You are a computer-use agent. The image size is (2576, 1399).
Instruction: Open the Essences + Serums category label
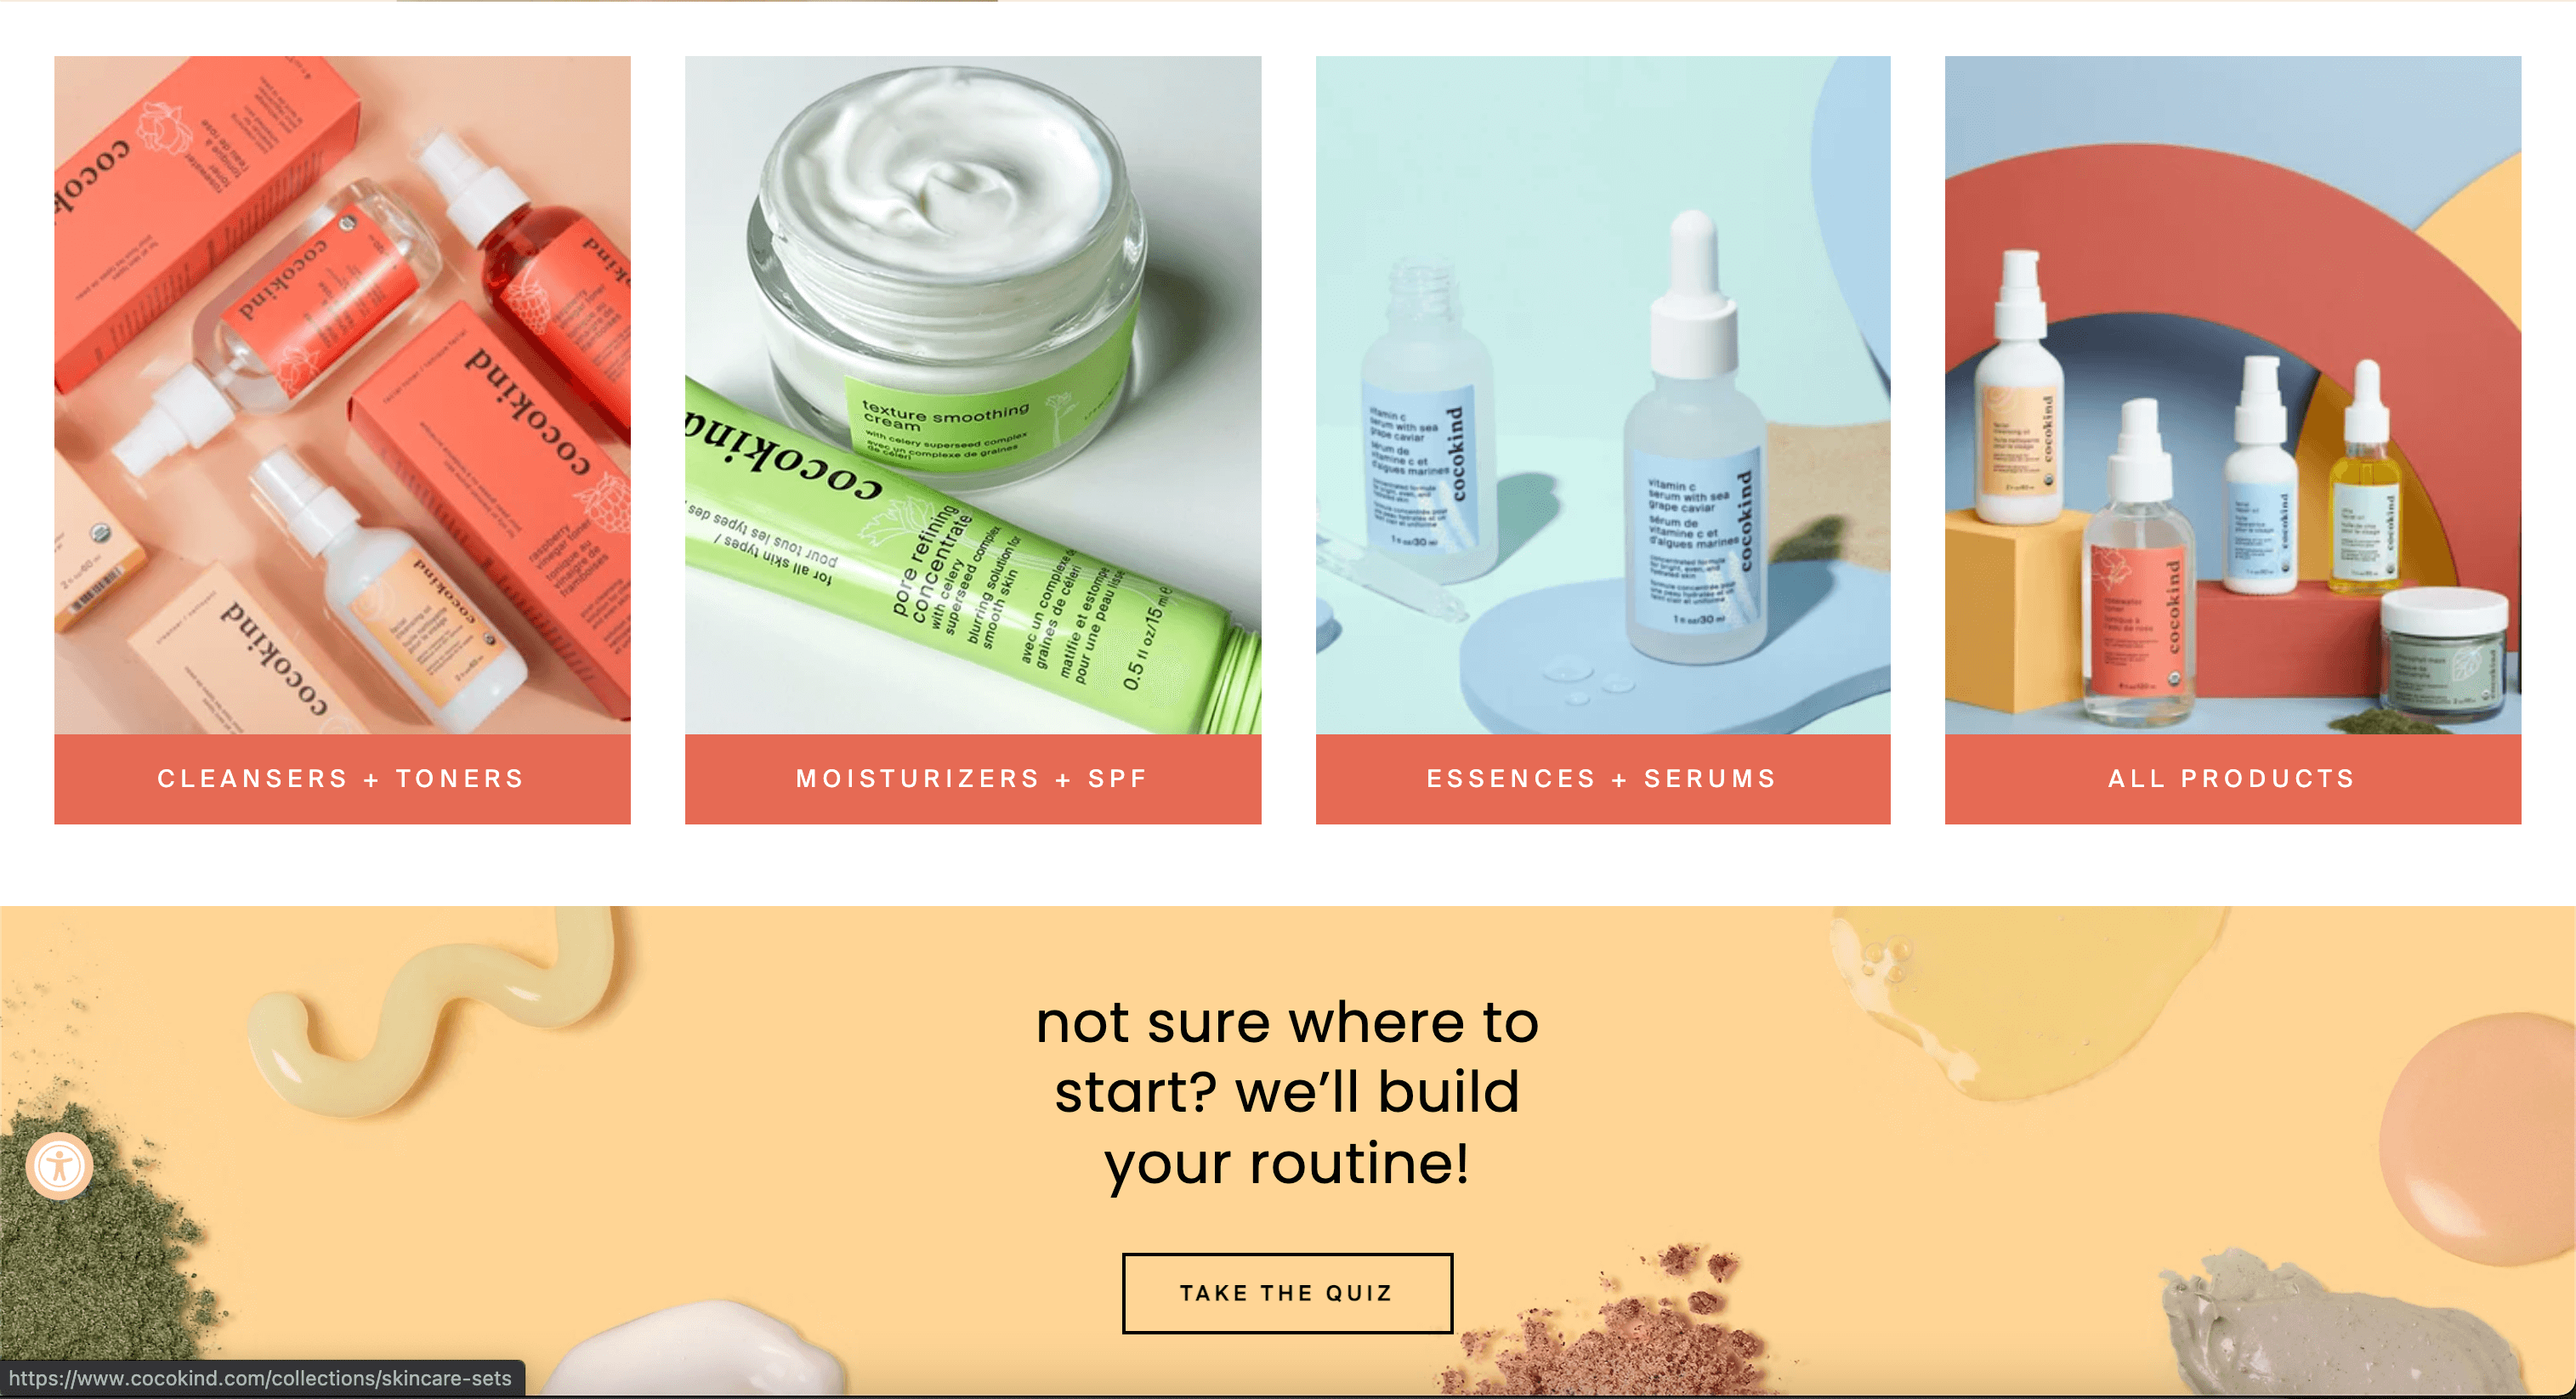[1602, 778]
